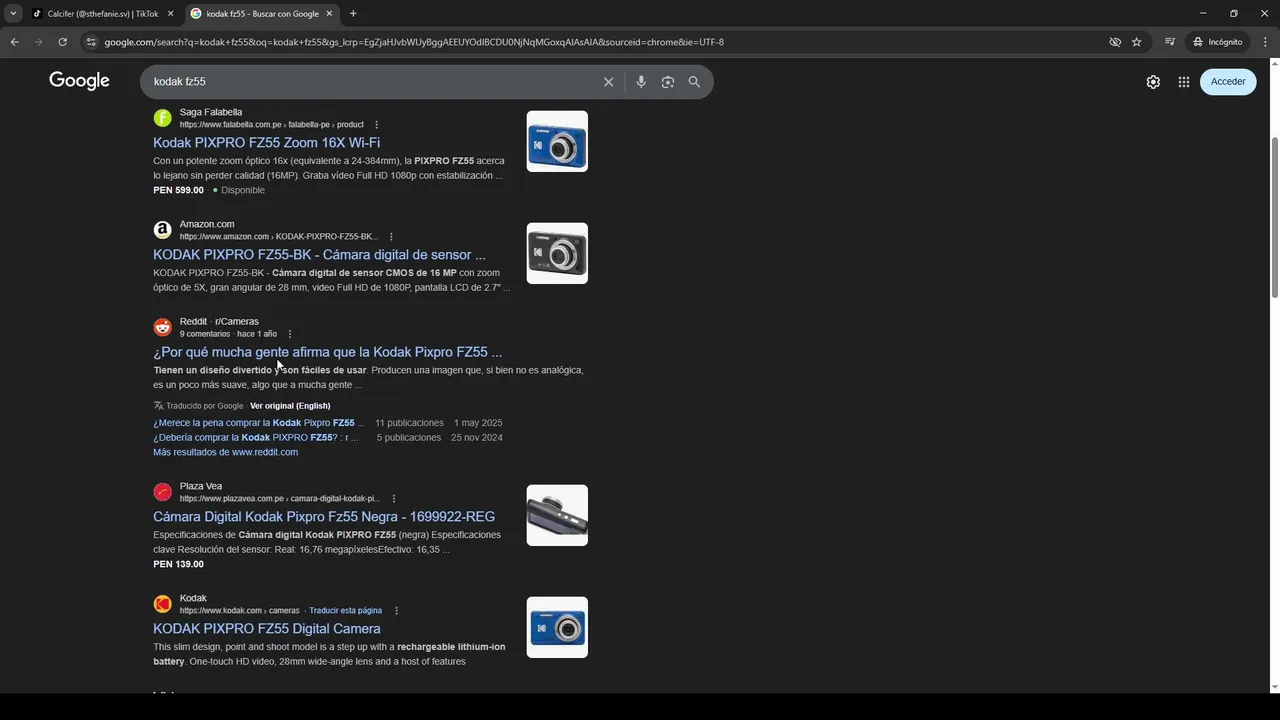Open more options for Amazon.com result
The image size is (1280, 720).
[391, 237]
